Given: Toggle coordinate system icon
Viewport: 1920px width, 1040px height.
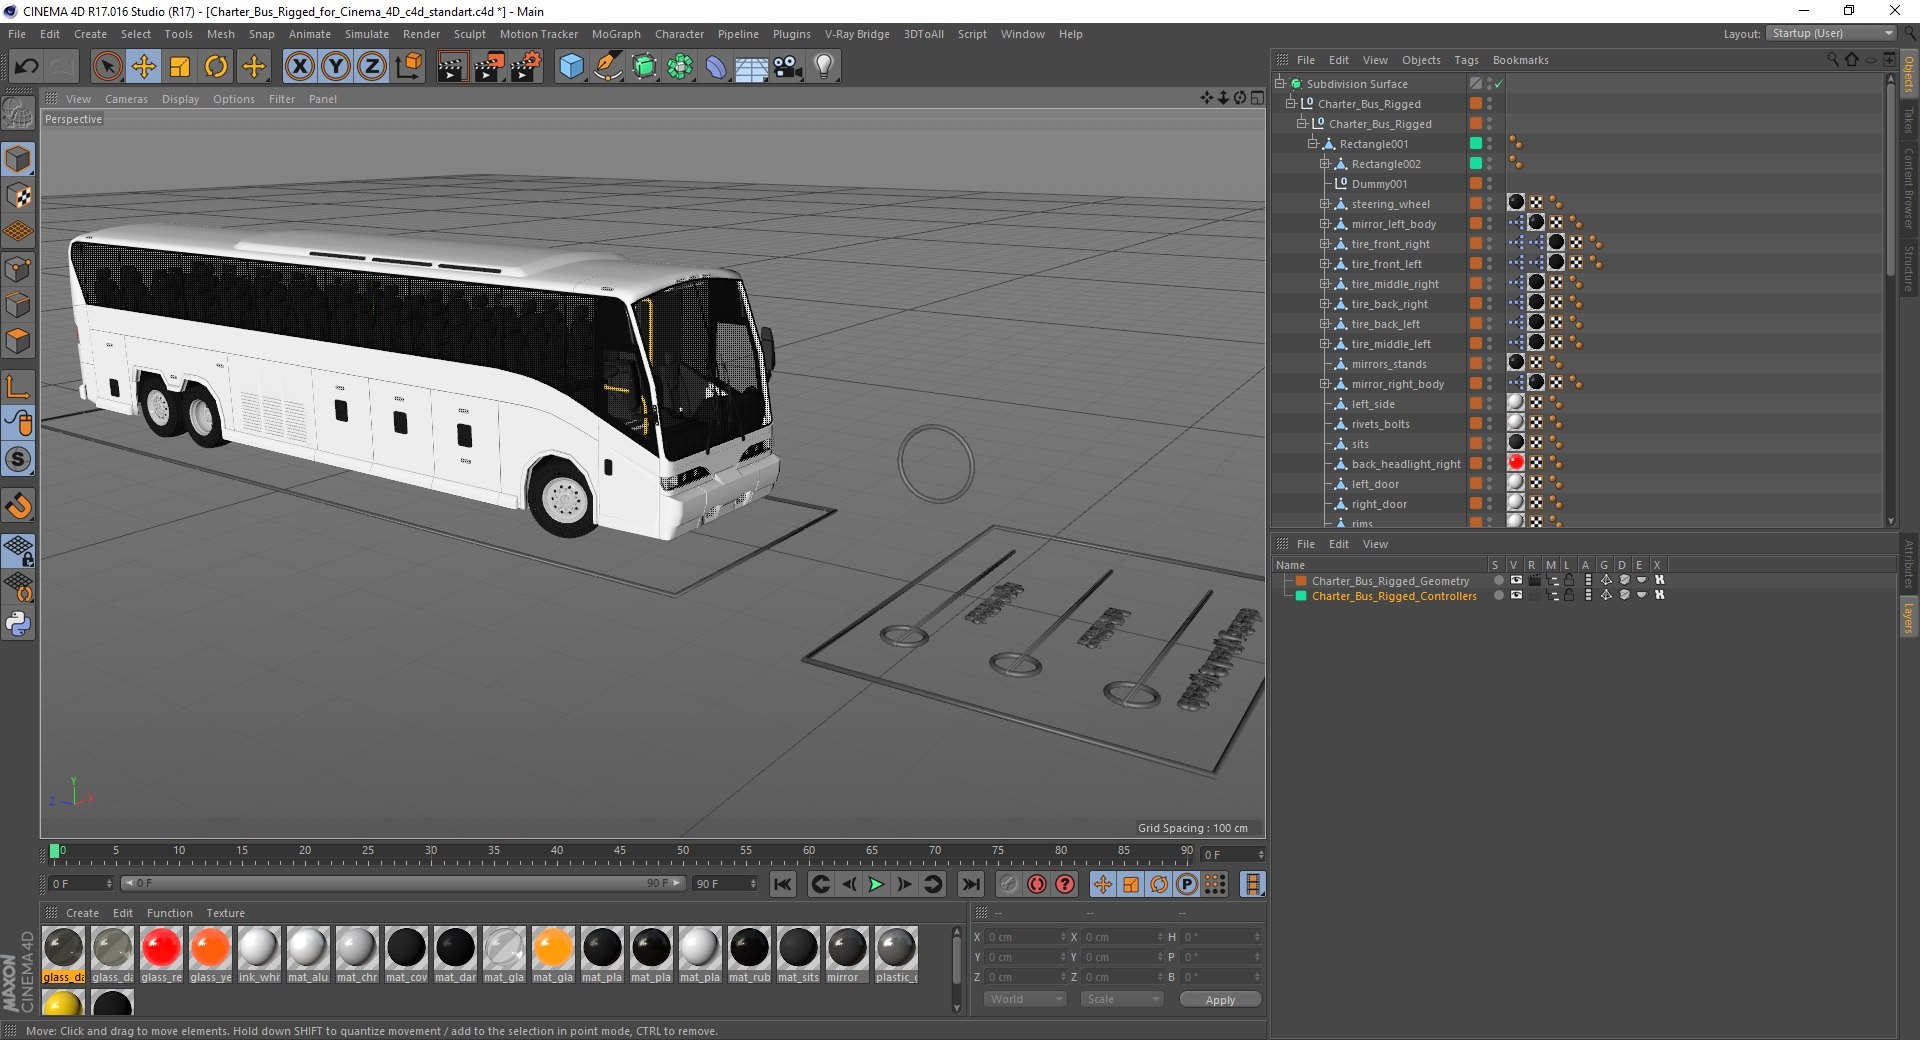Looking at the screenshot, I should point(409,67).
